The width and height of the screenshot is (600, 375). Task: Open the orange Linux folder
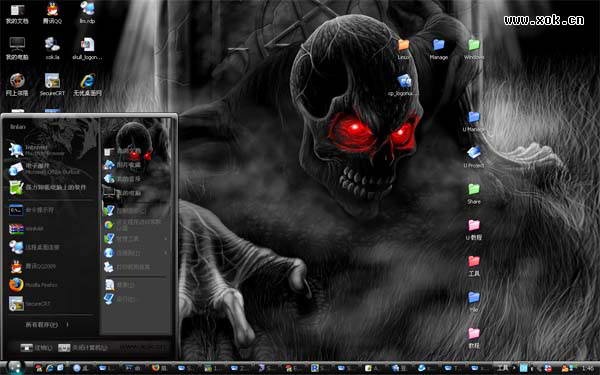[403, 49]
